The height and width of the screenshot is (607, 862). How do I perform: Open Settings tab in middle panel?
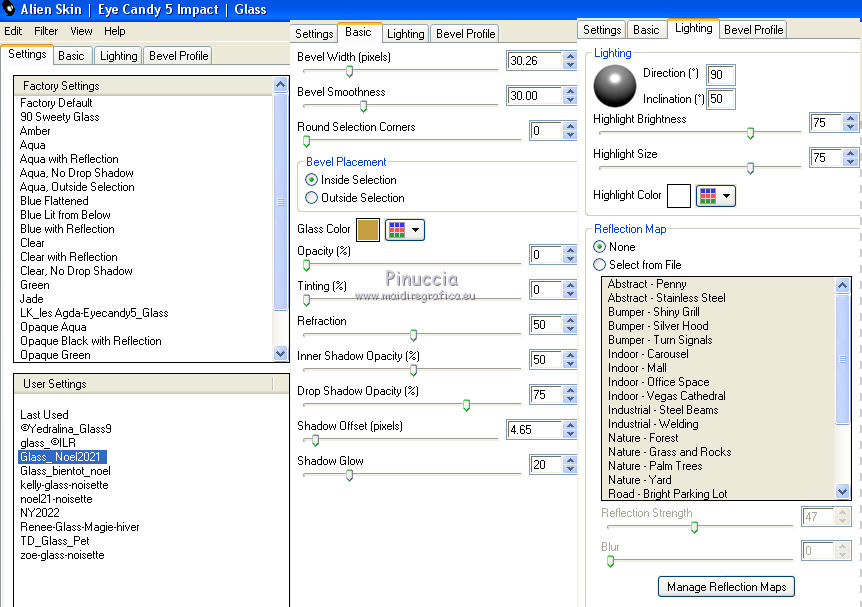click(314, 34)
